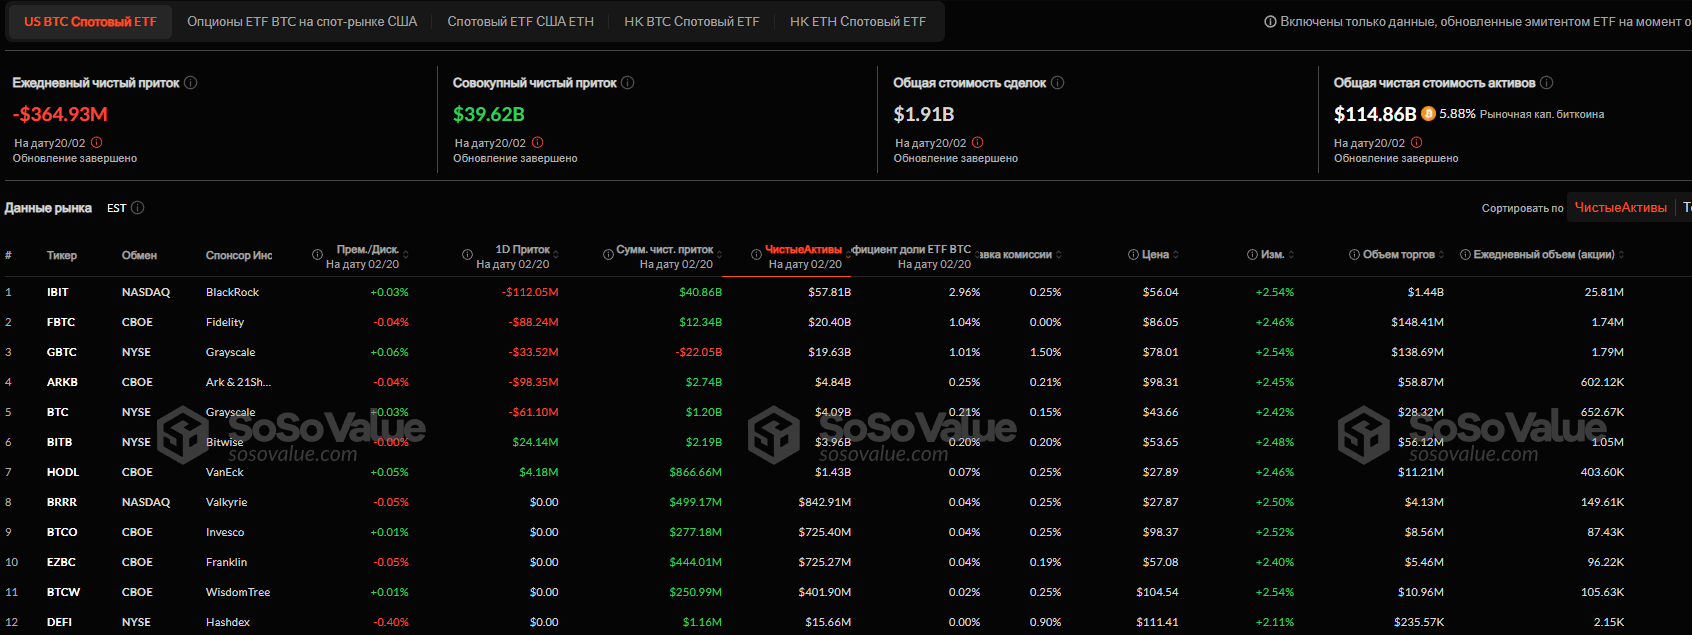Screen dimensions: 1692x635
Task: Open info icon beside Совокупный чистый приток
Action: click(x=628, y=83)
